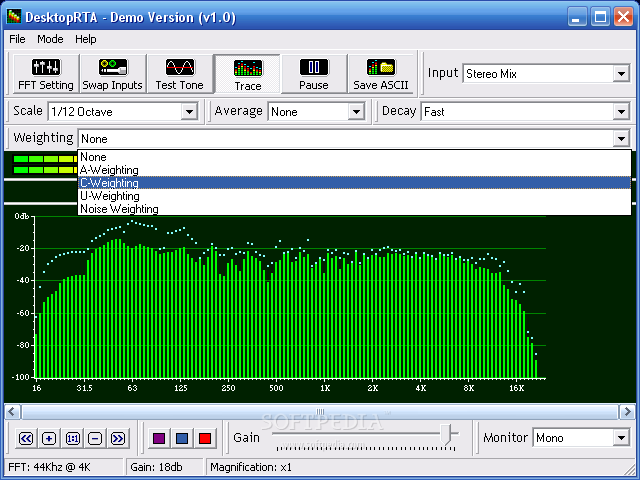Select the red color swatch

click(x=205, y=439)
